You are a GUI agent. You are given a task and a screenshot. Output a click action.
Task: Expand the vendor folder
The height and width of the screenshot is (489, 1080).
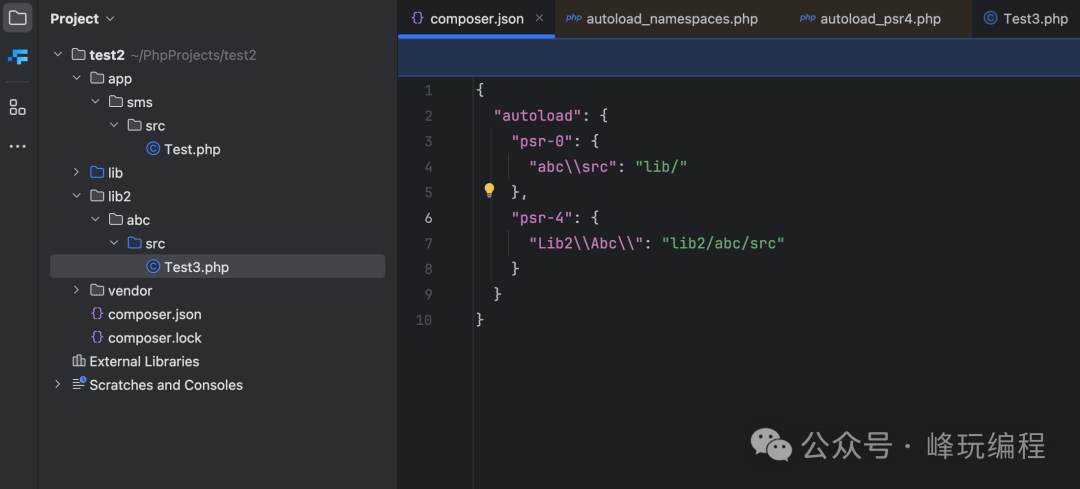point(77,290)
